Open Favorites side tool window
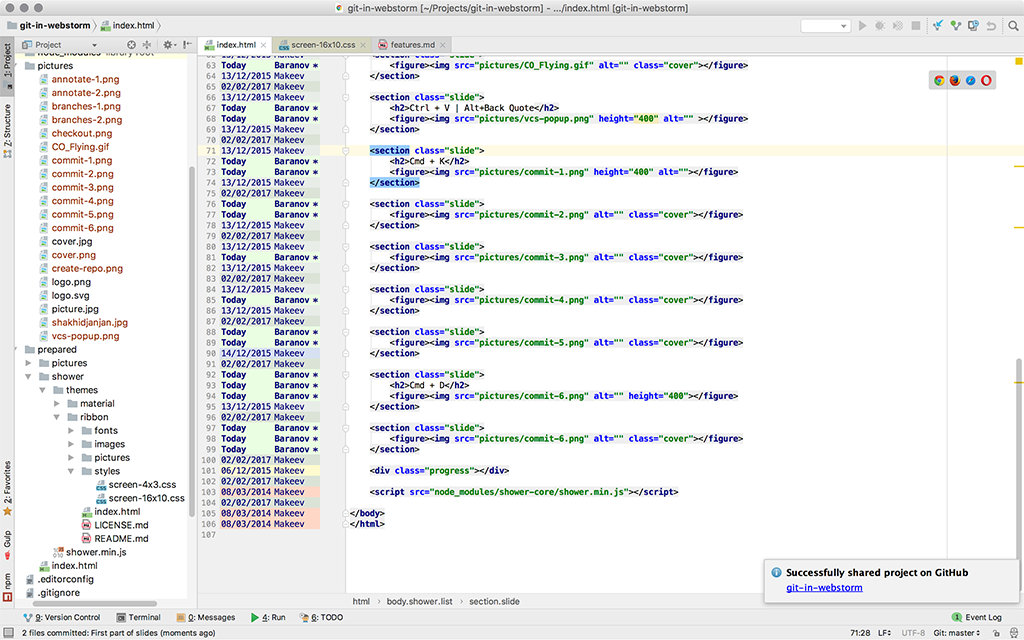The image size is (1024, 640). [x=7, y=487]
